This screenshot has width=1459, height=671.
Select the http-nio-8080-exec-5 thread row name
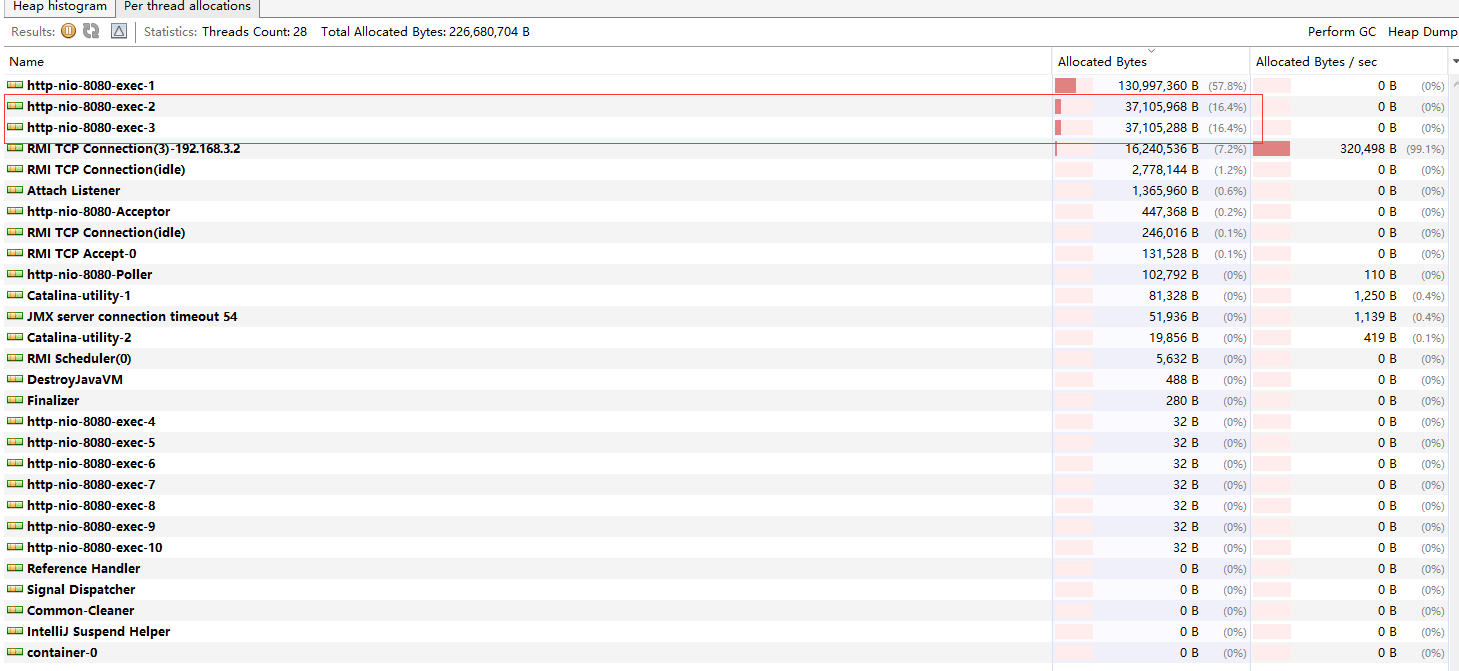pos(91,442)
